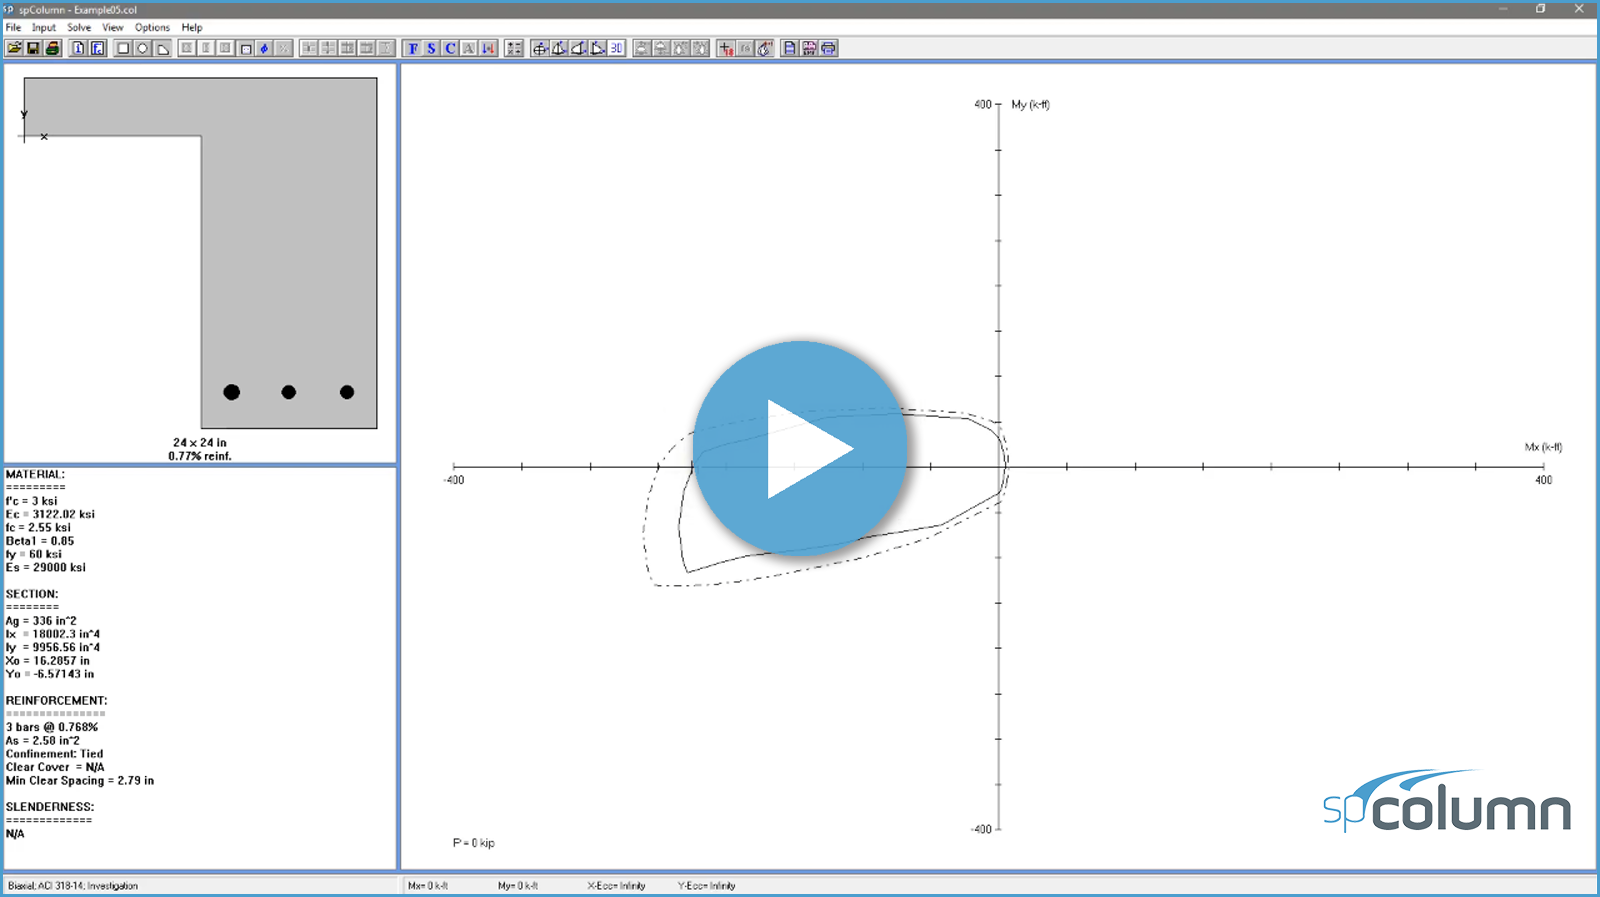Click the green printer icon in toolbar
The width and height of the screenshot is (1600, 897).
[x=52, y=48]
